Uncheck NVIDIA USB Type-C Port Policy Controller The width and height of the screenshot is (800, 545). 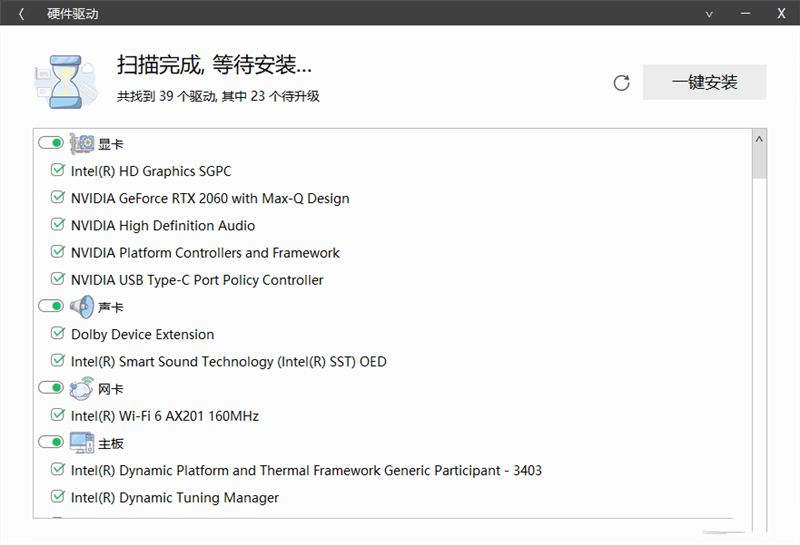58,279
